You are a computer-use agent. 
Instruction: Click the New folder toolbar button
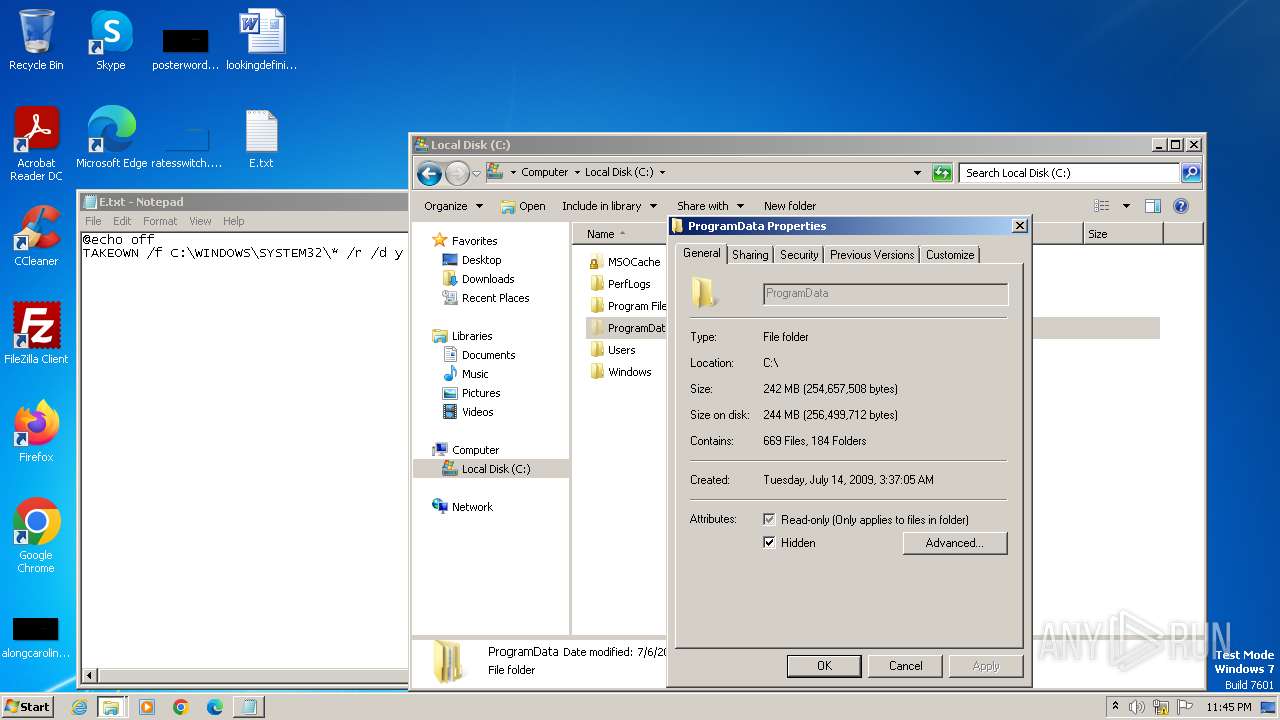pyautogui.click(x=790, y=206)
